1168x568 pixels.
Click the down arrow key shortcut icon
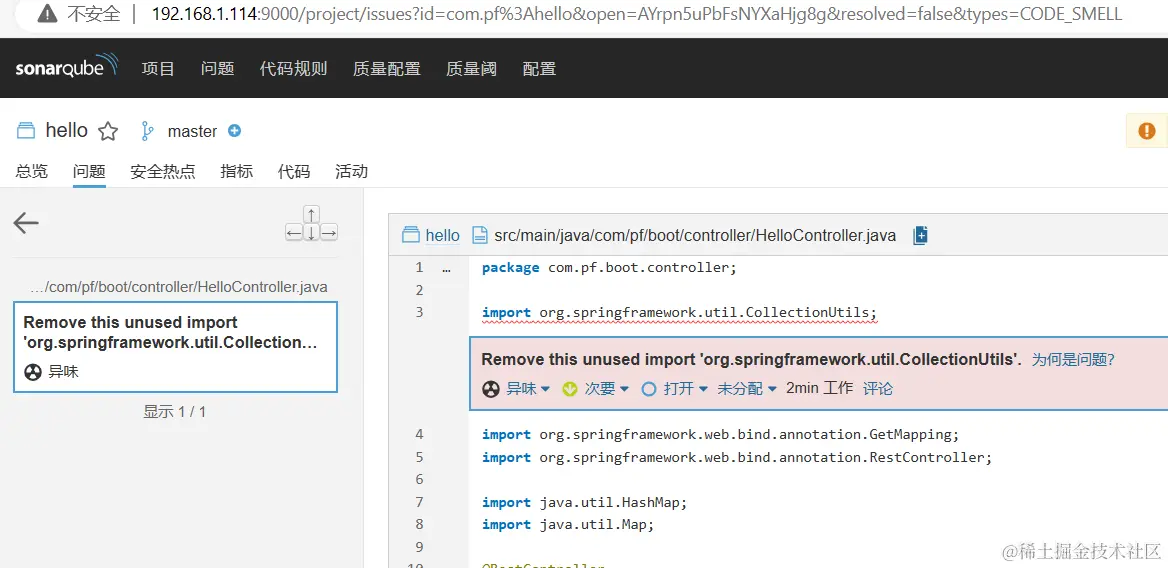pos(312,233)
